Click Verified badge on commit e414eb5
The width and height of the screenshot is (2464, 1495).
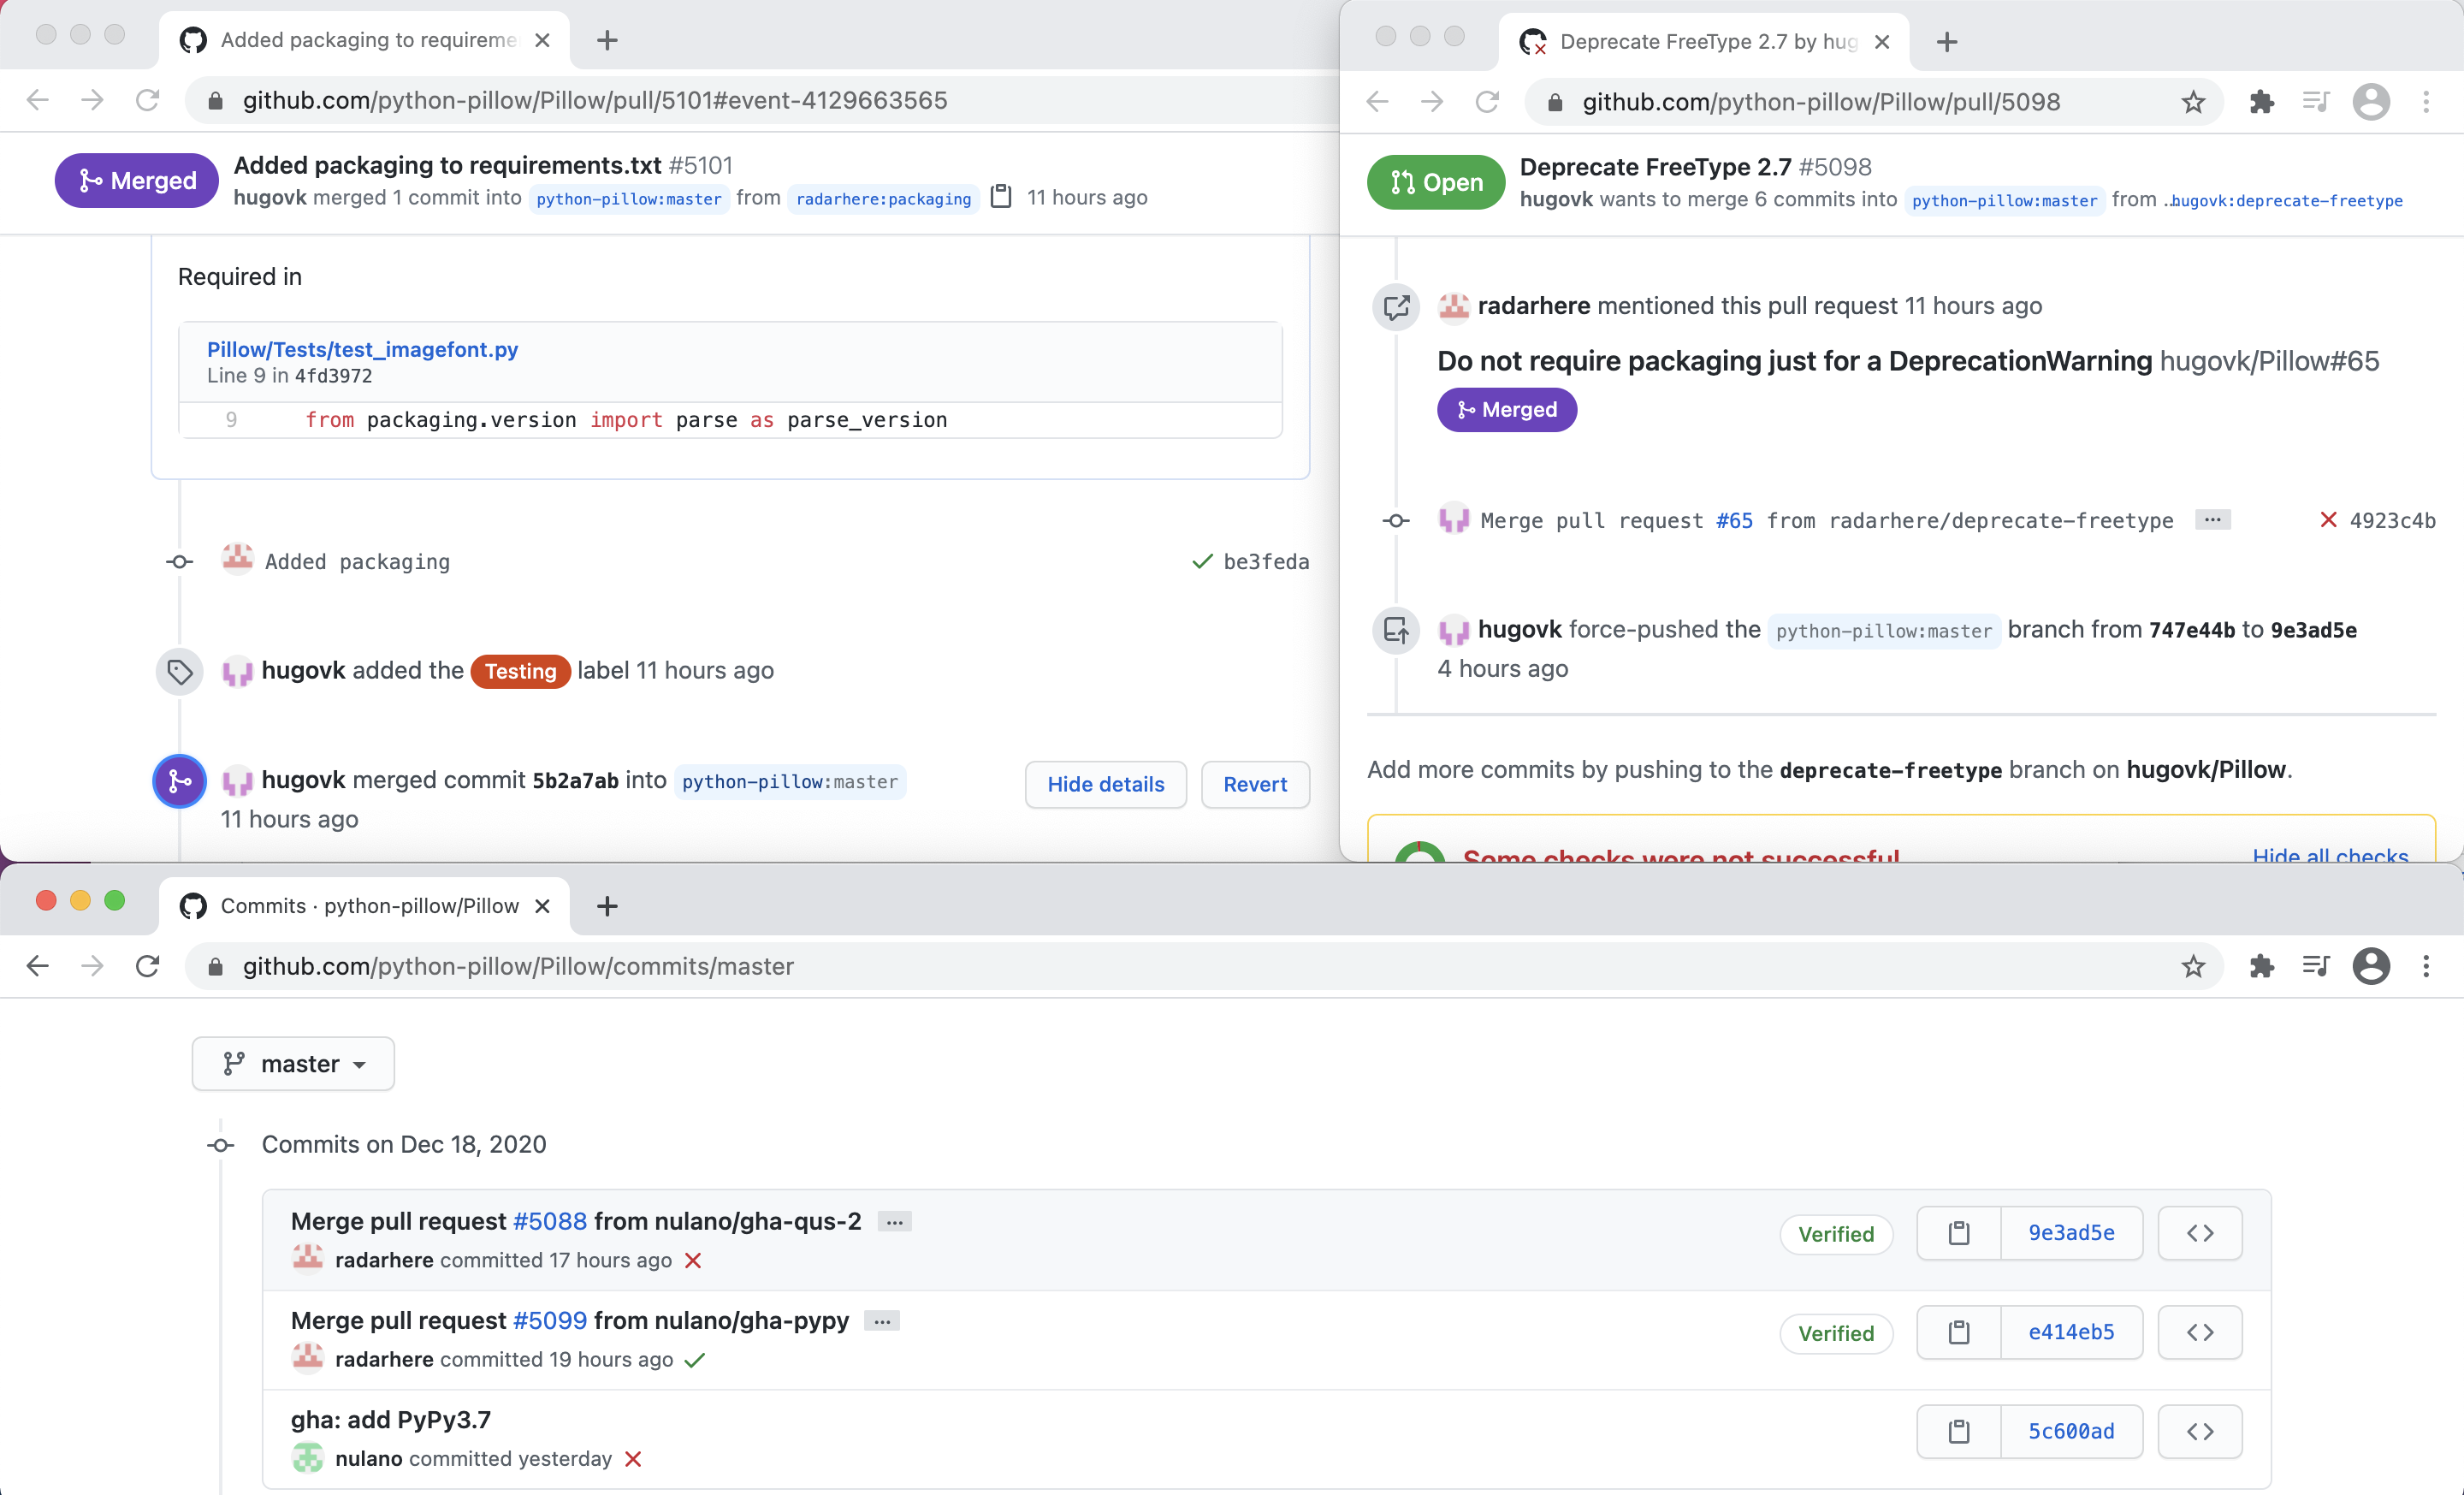(x=1836, y=1333)
